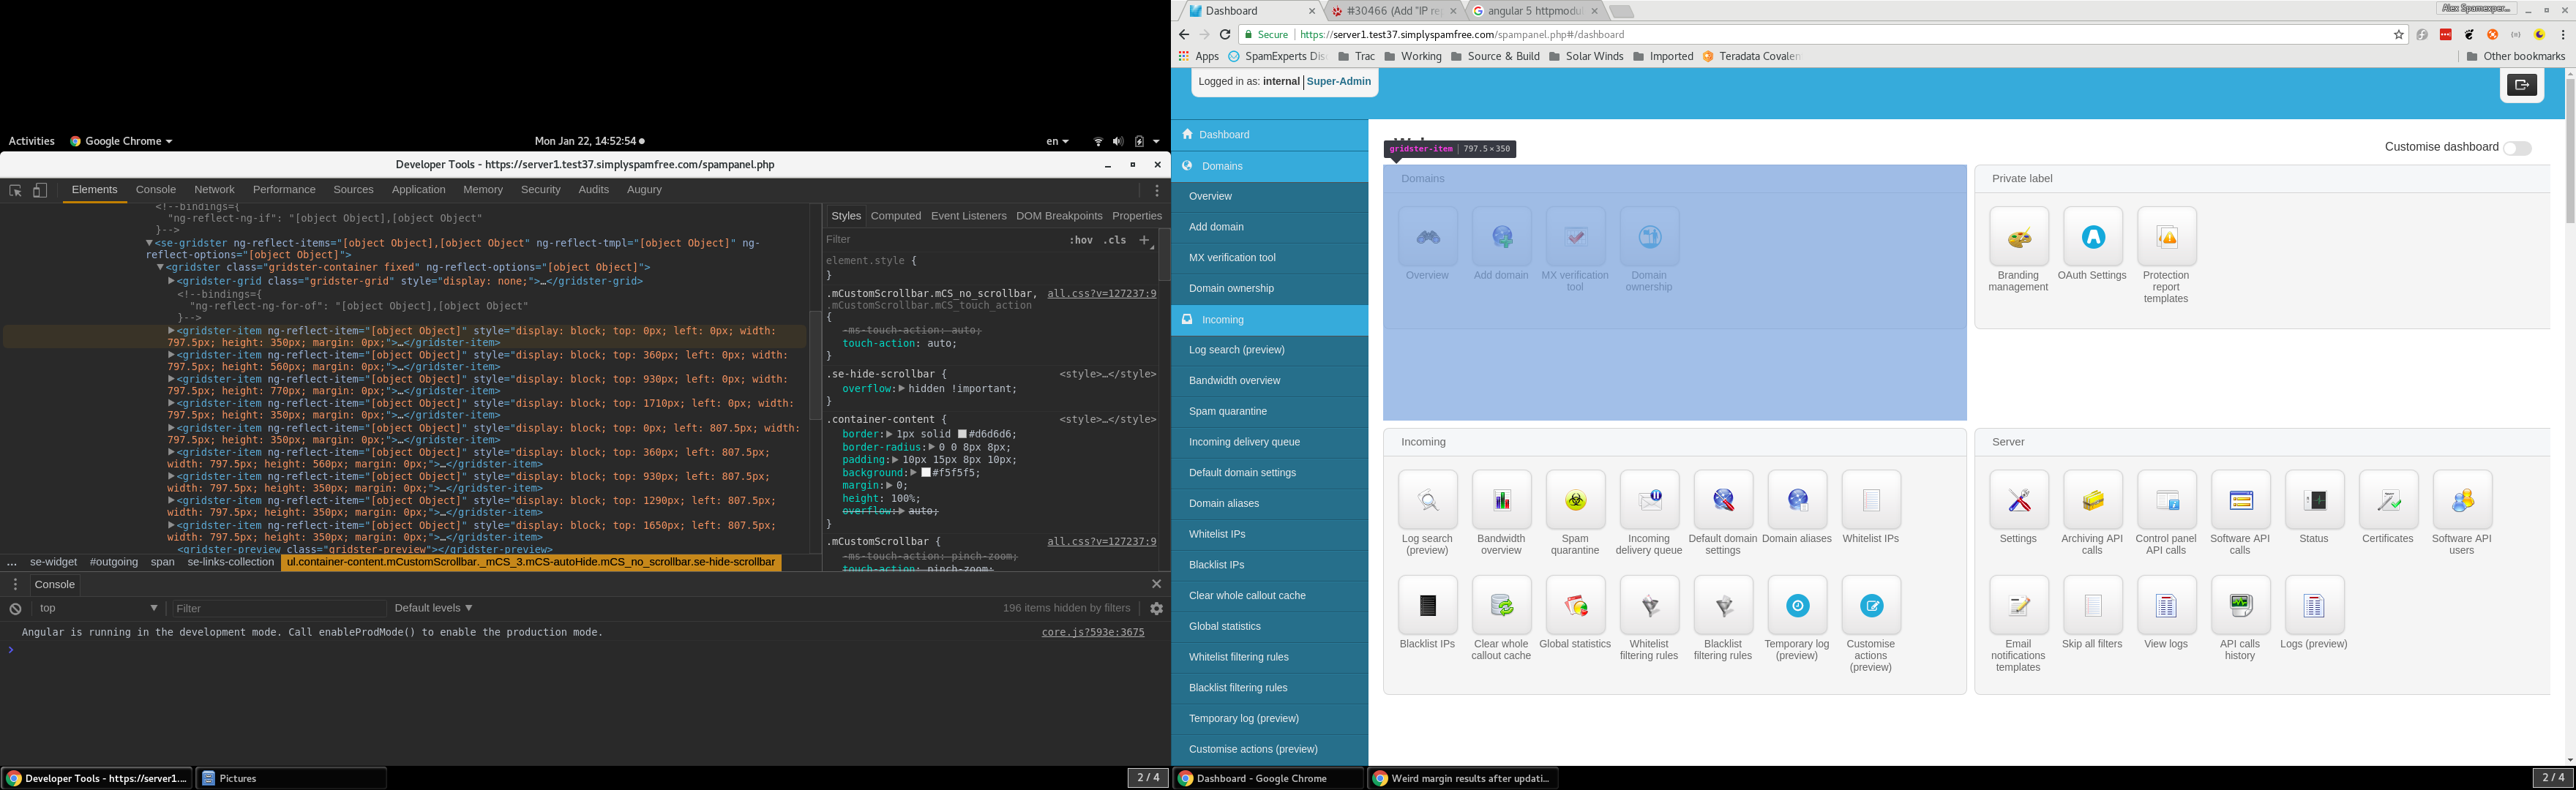2576x790 pixels.
Task: Click the #f5f5f5 background color swatch
Action: [x=926, y=473]
